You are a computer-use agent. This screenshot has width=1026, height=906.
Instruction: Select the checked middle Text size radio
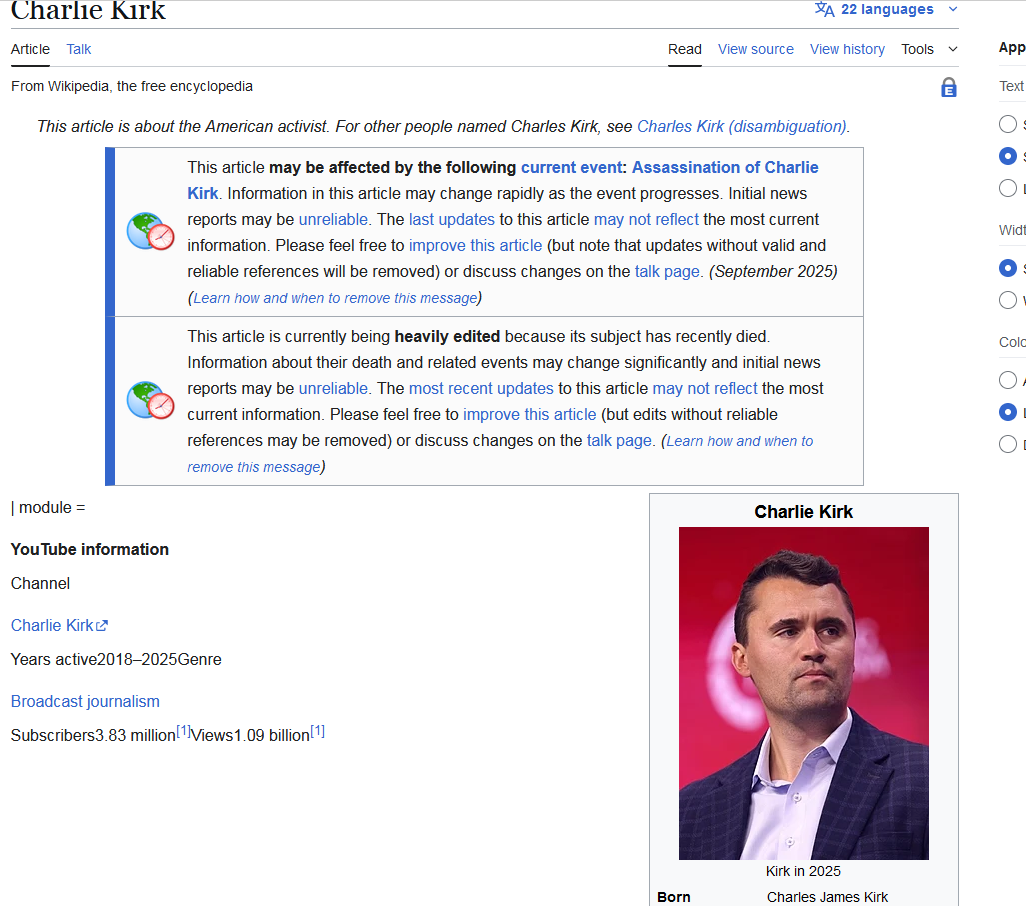coord(1008,156)
